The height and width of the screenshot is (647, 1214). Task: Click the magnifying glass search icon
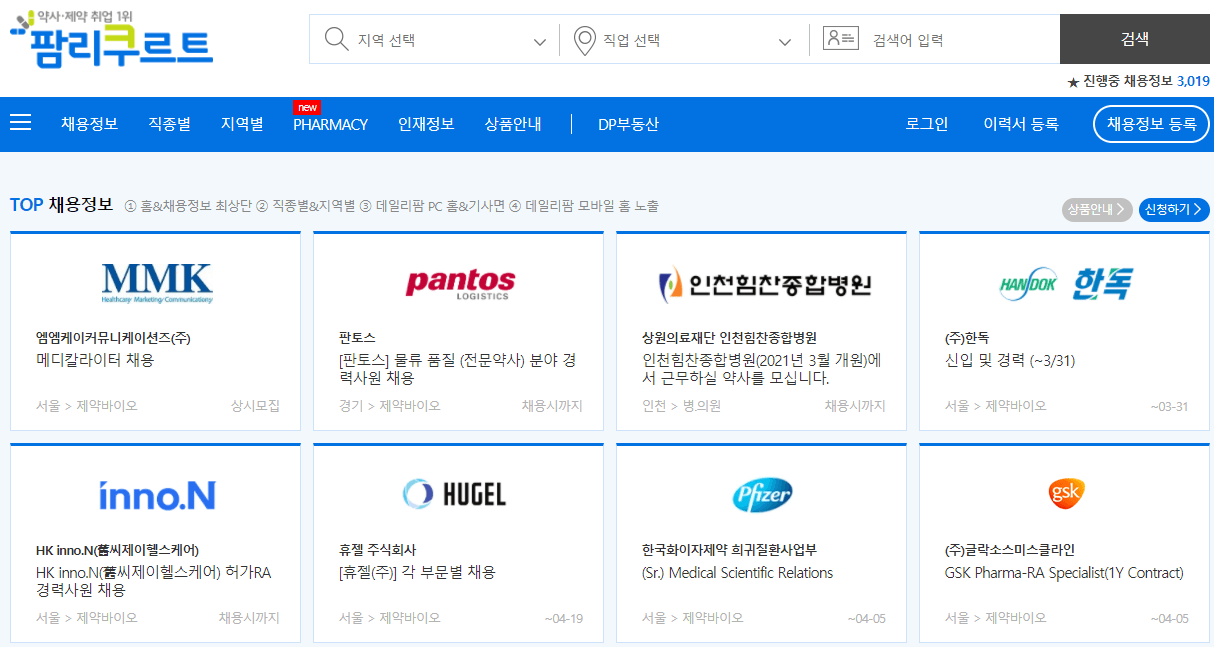click(335, 39)
